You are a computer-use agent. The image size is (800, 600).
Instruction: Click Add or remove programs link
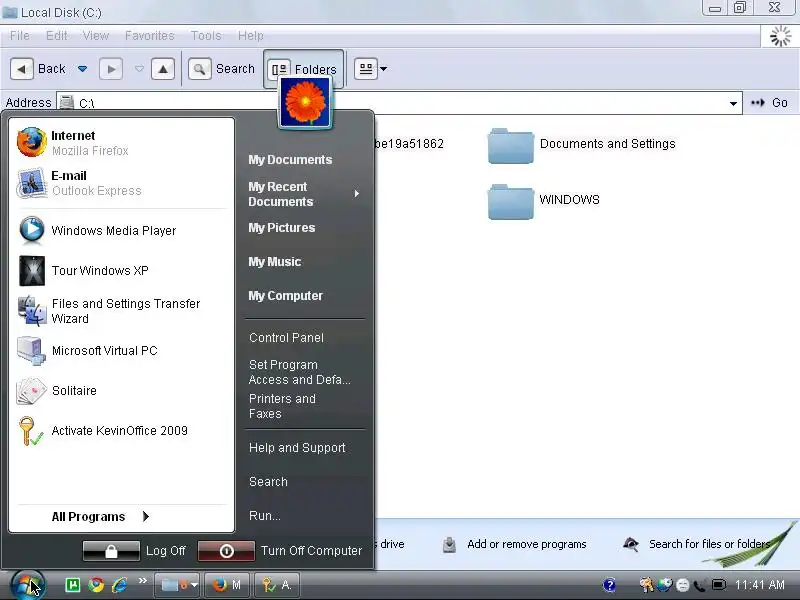515,544
